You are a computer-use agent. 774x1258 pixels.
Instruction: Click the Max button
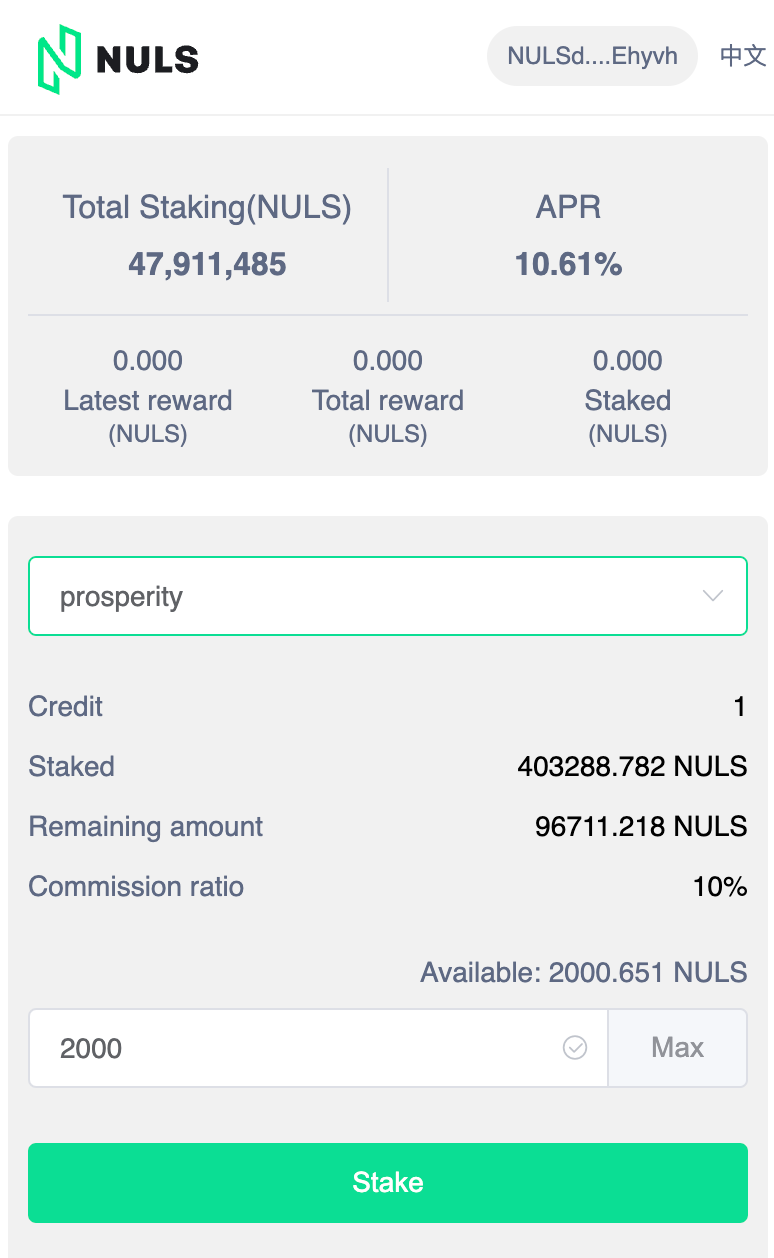tap(678, 1048)
